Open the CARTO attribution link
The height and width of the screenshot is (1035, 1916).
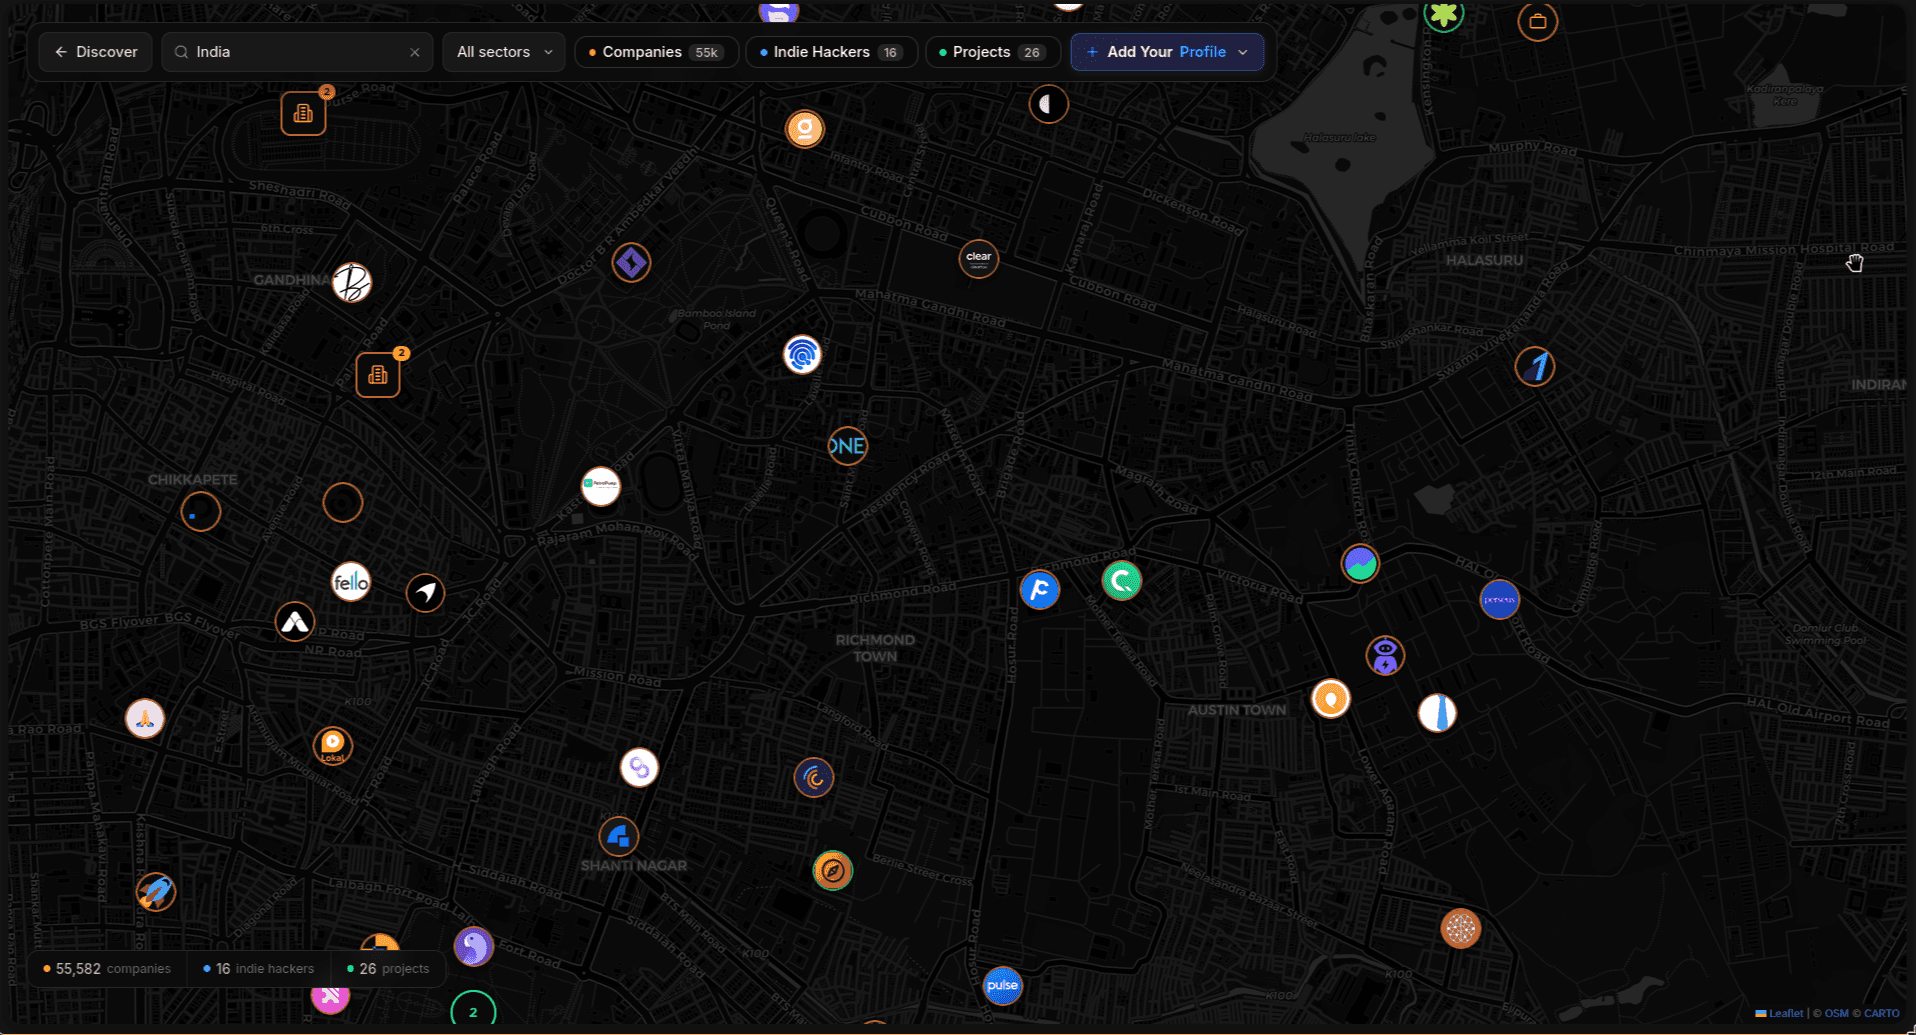pos(1882,1013)
